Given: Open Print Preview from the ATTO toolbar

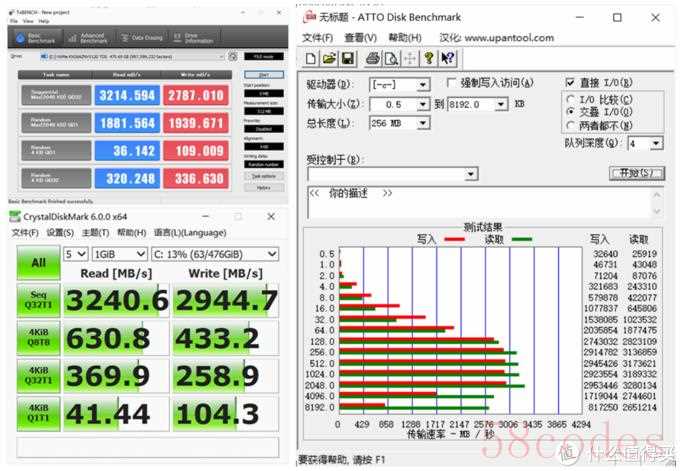Looking at the screenshot, I should (390, 58).
